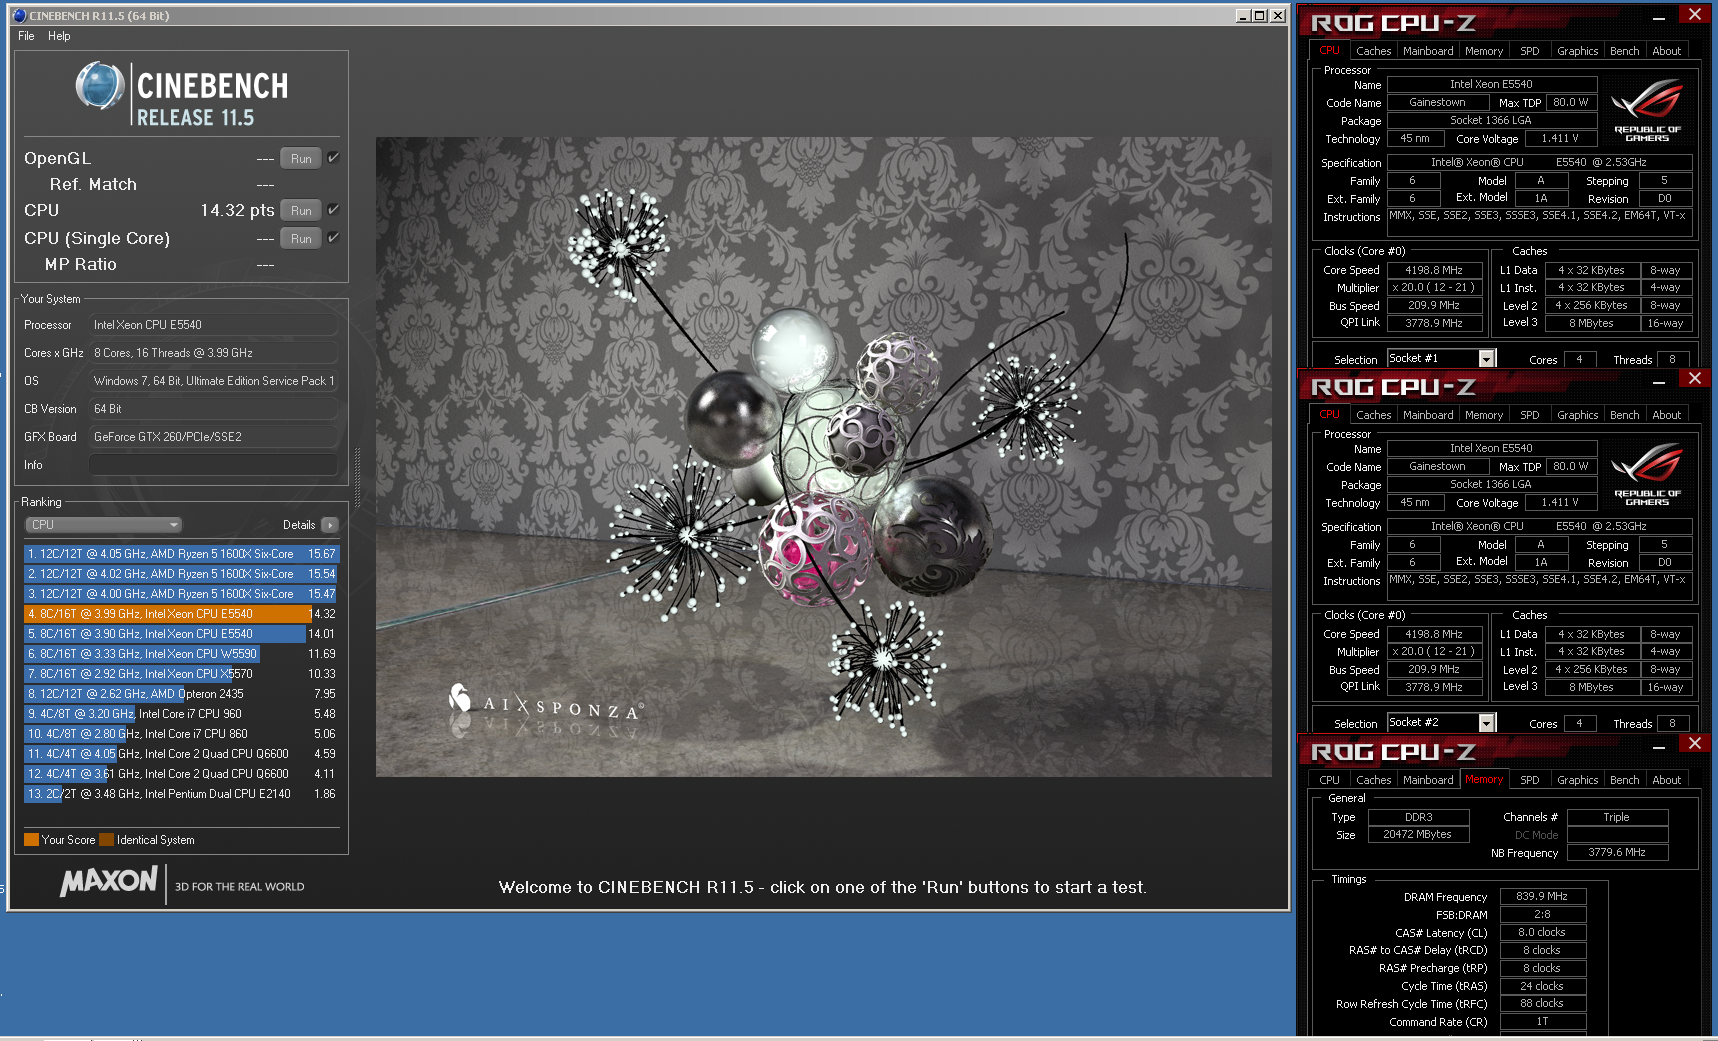Viewport: 1718px width, 1041px height.
Task: Open About tab in bottom CPU-Z window
Action: [1666, 780]
